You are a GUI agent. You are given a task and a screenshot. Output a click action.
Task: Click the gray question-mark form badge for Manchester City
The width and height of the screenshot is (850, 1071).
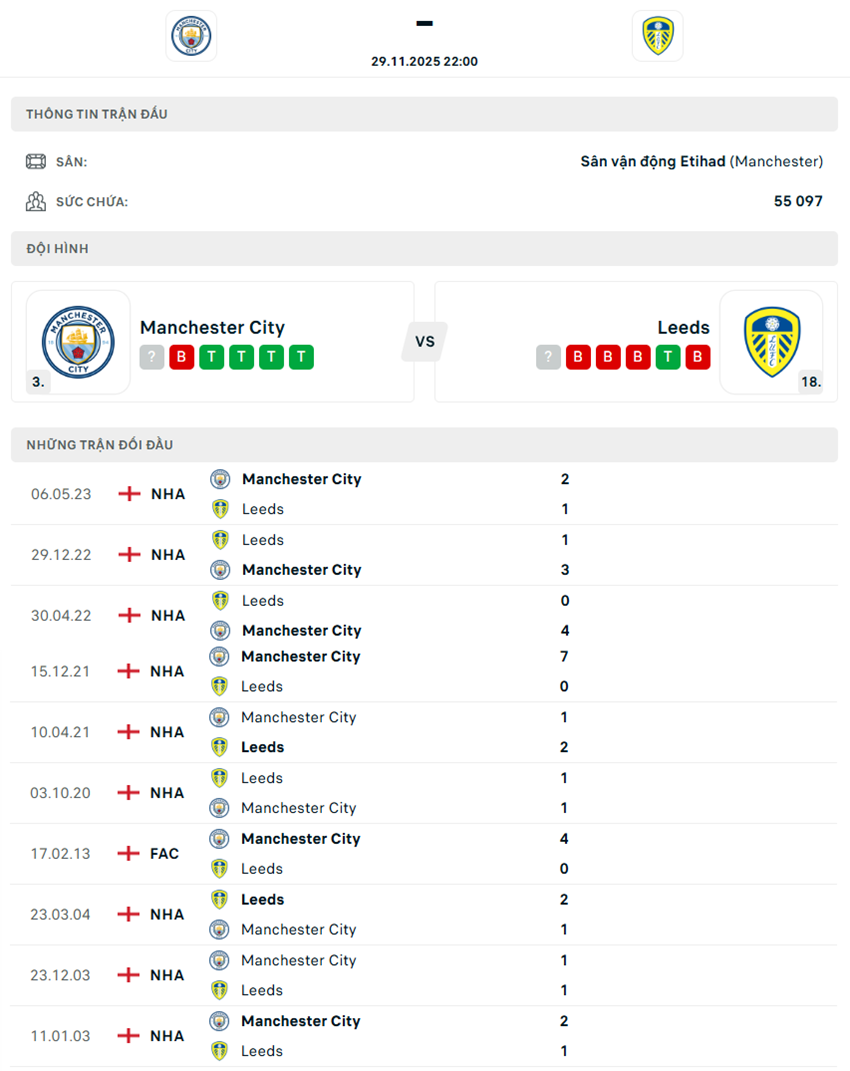pos(152,357)
